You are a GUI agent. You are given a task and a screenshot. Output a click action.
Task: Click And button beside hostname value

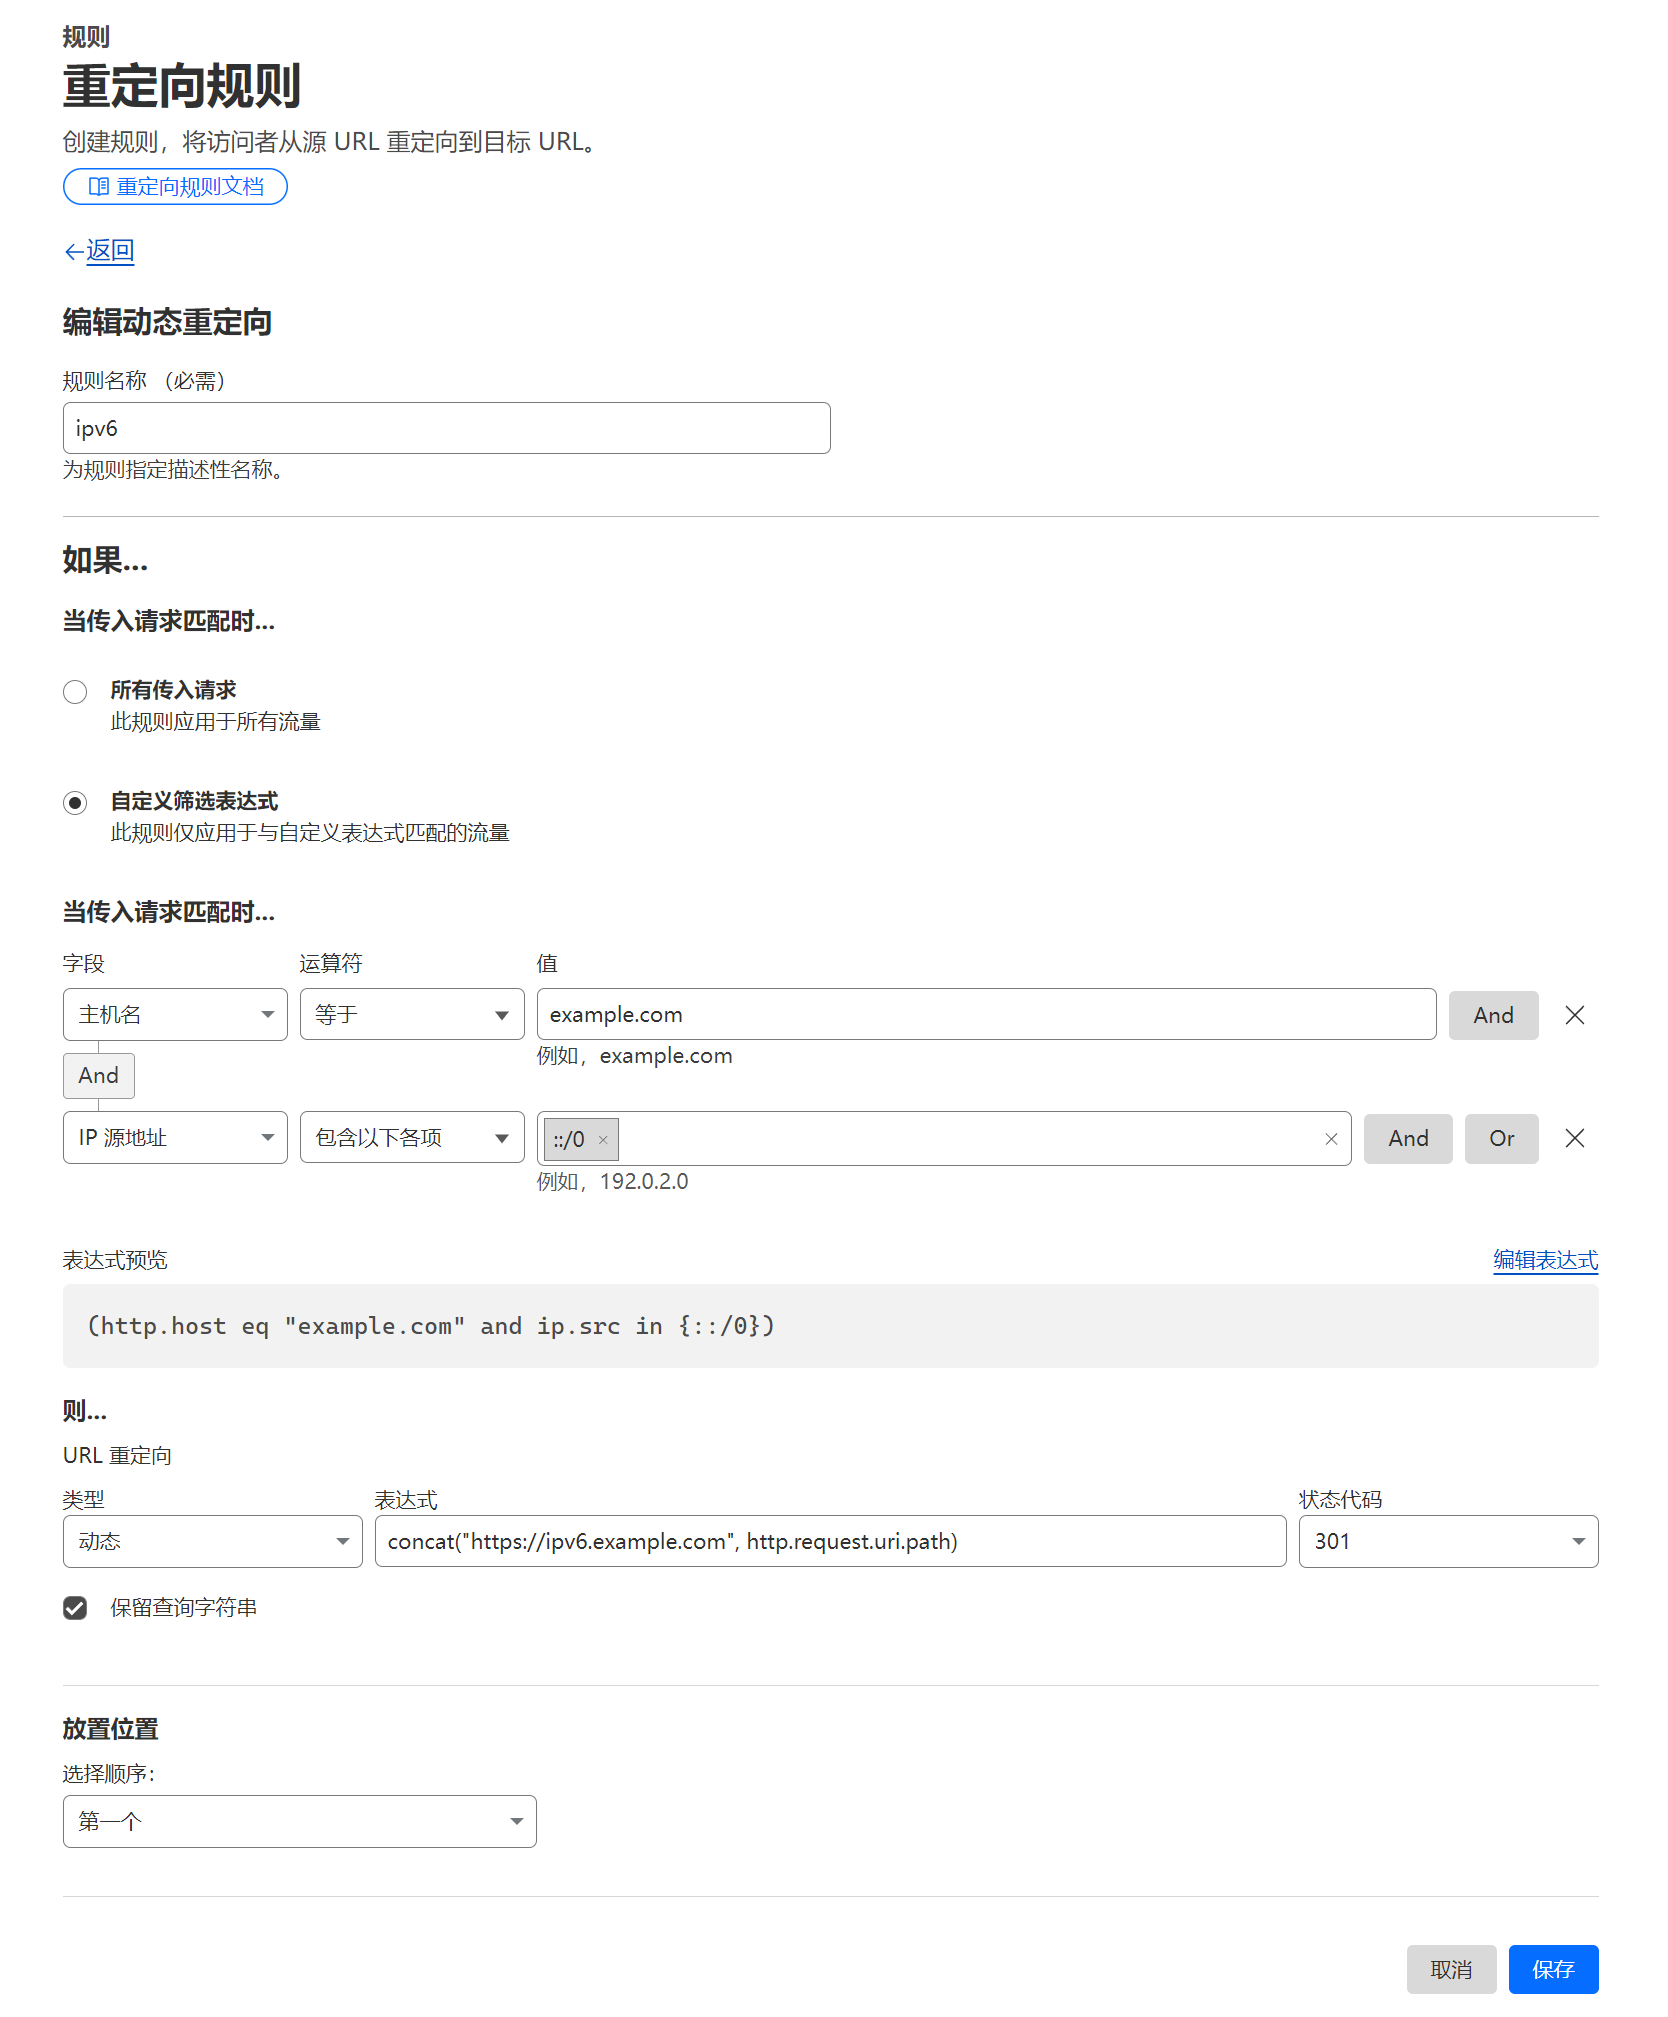pos(1492,1015)
